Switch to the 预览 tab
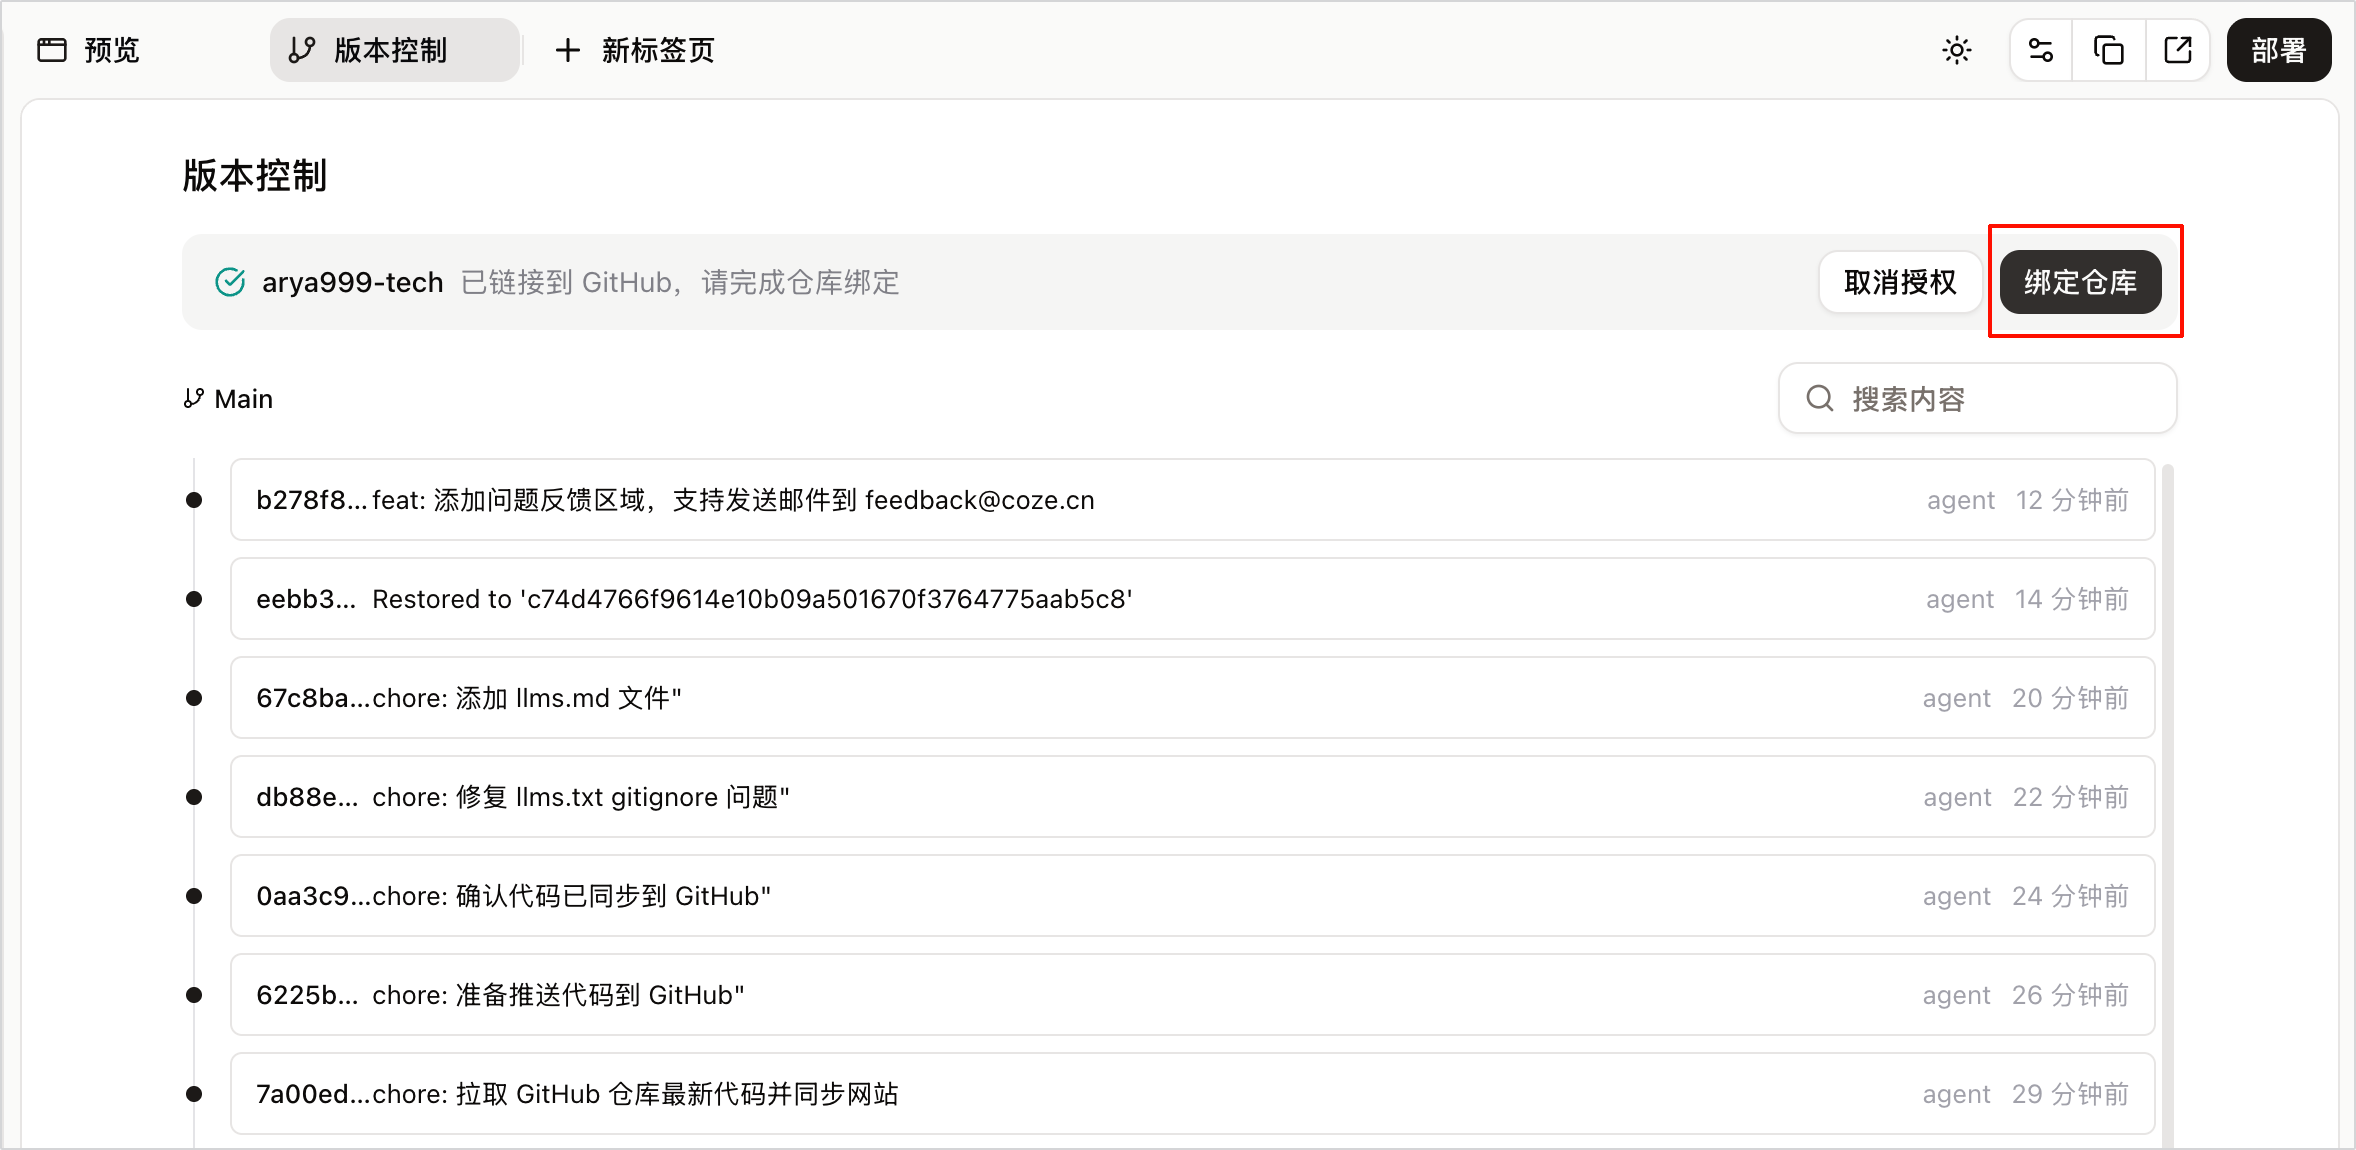2356x1150 pixels. [88, 50]
